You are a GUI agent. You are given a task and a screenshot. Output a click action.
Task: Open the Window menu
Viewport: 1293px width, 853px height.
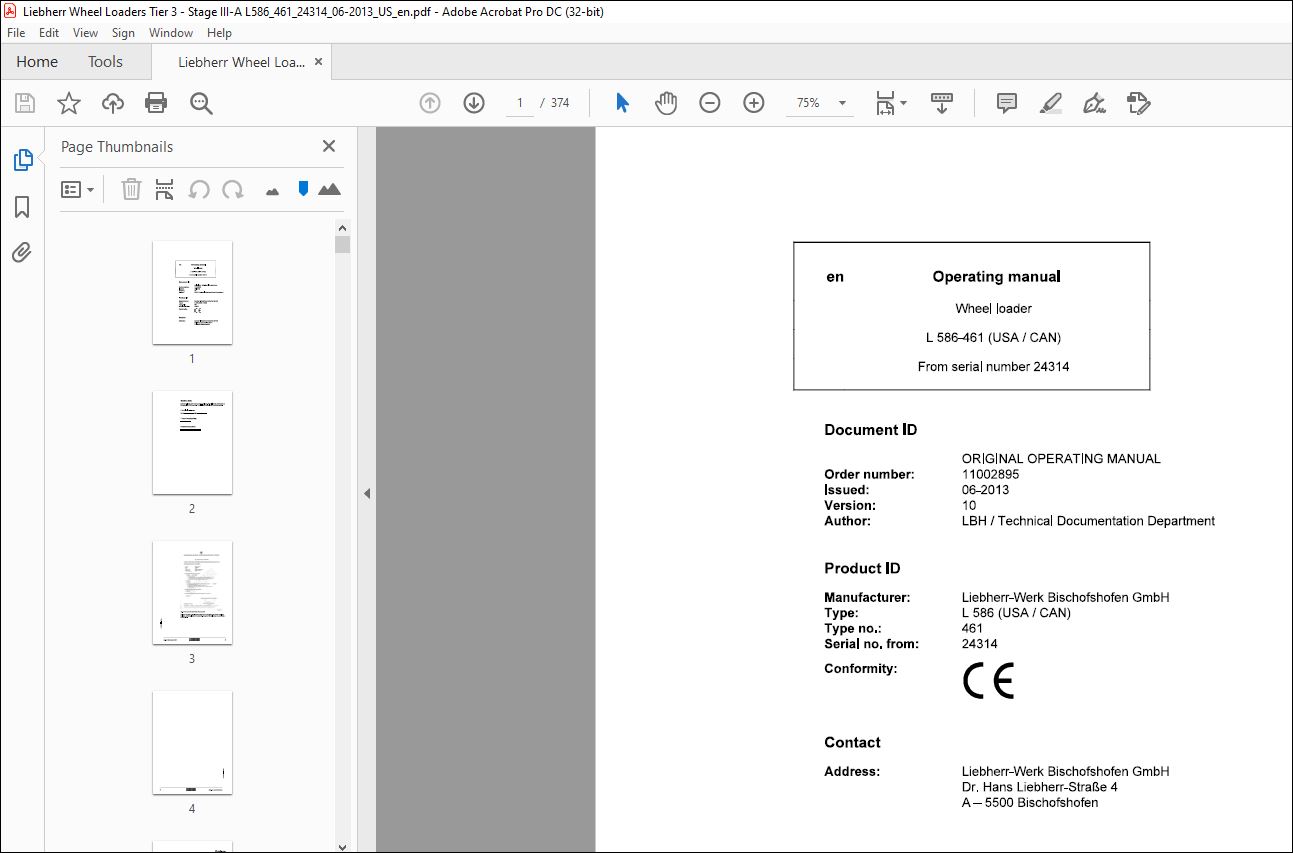pyautogui.click(x=171, y=33)
